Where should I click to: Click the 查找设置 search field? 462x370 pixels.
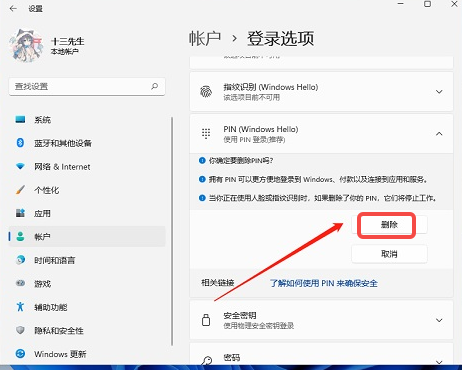click(87, 87)
